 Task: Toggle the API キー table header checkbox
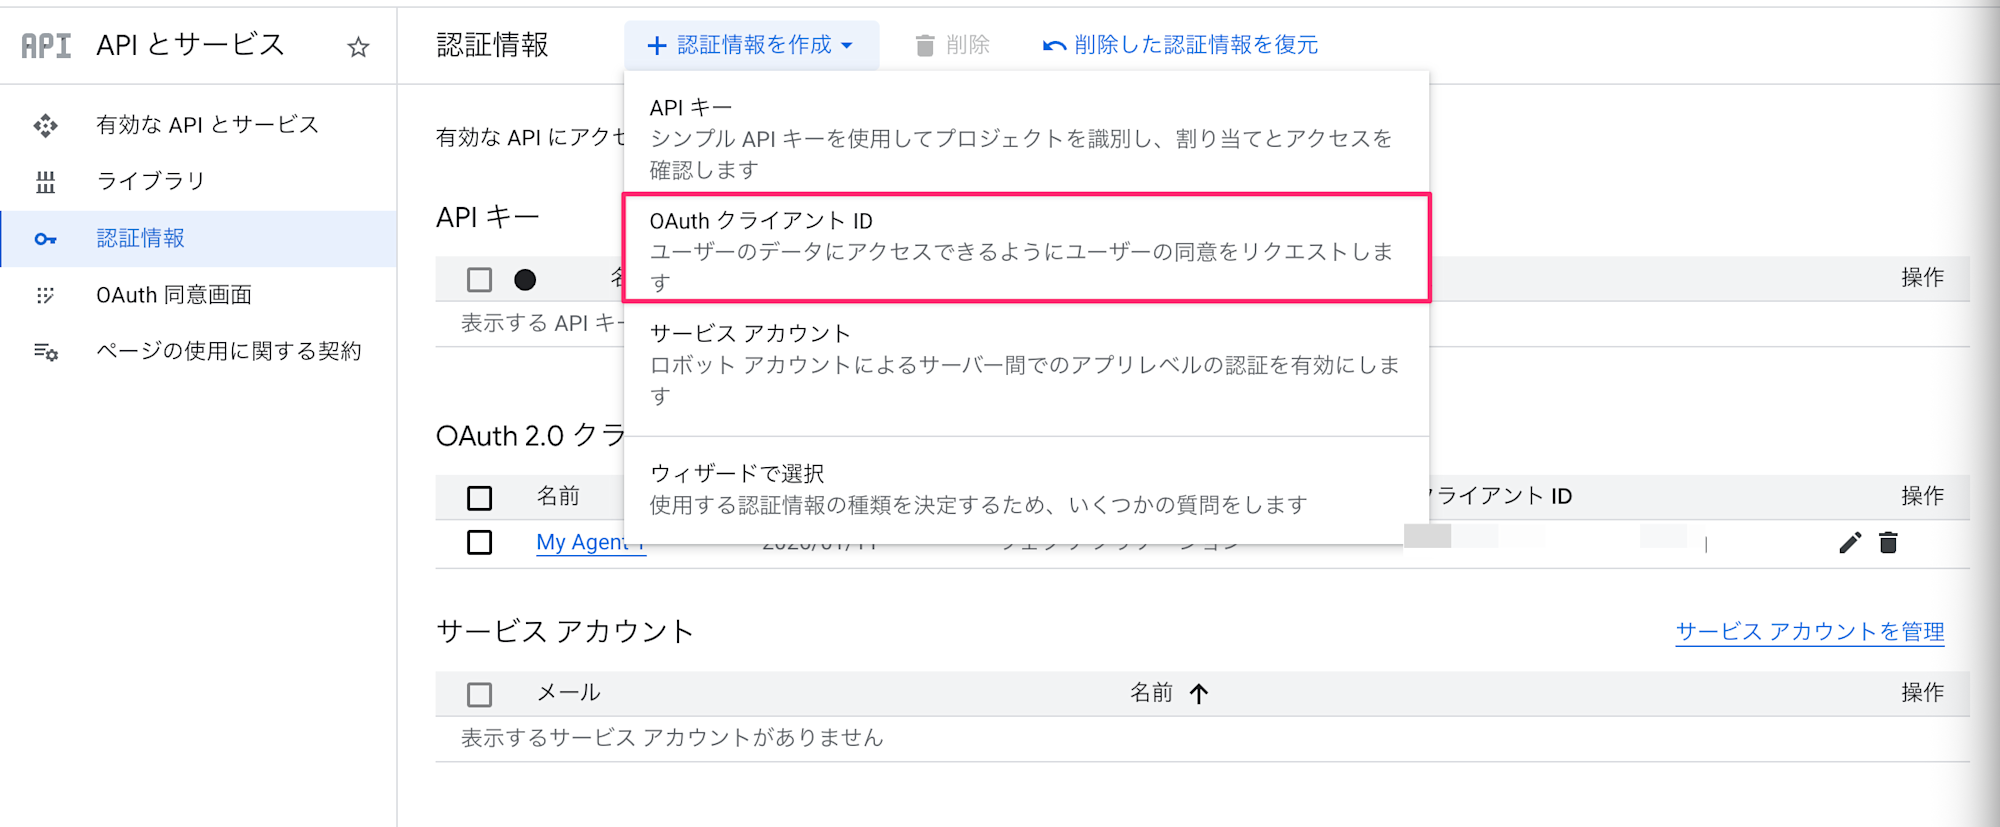tap(480, 280)
